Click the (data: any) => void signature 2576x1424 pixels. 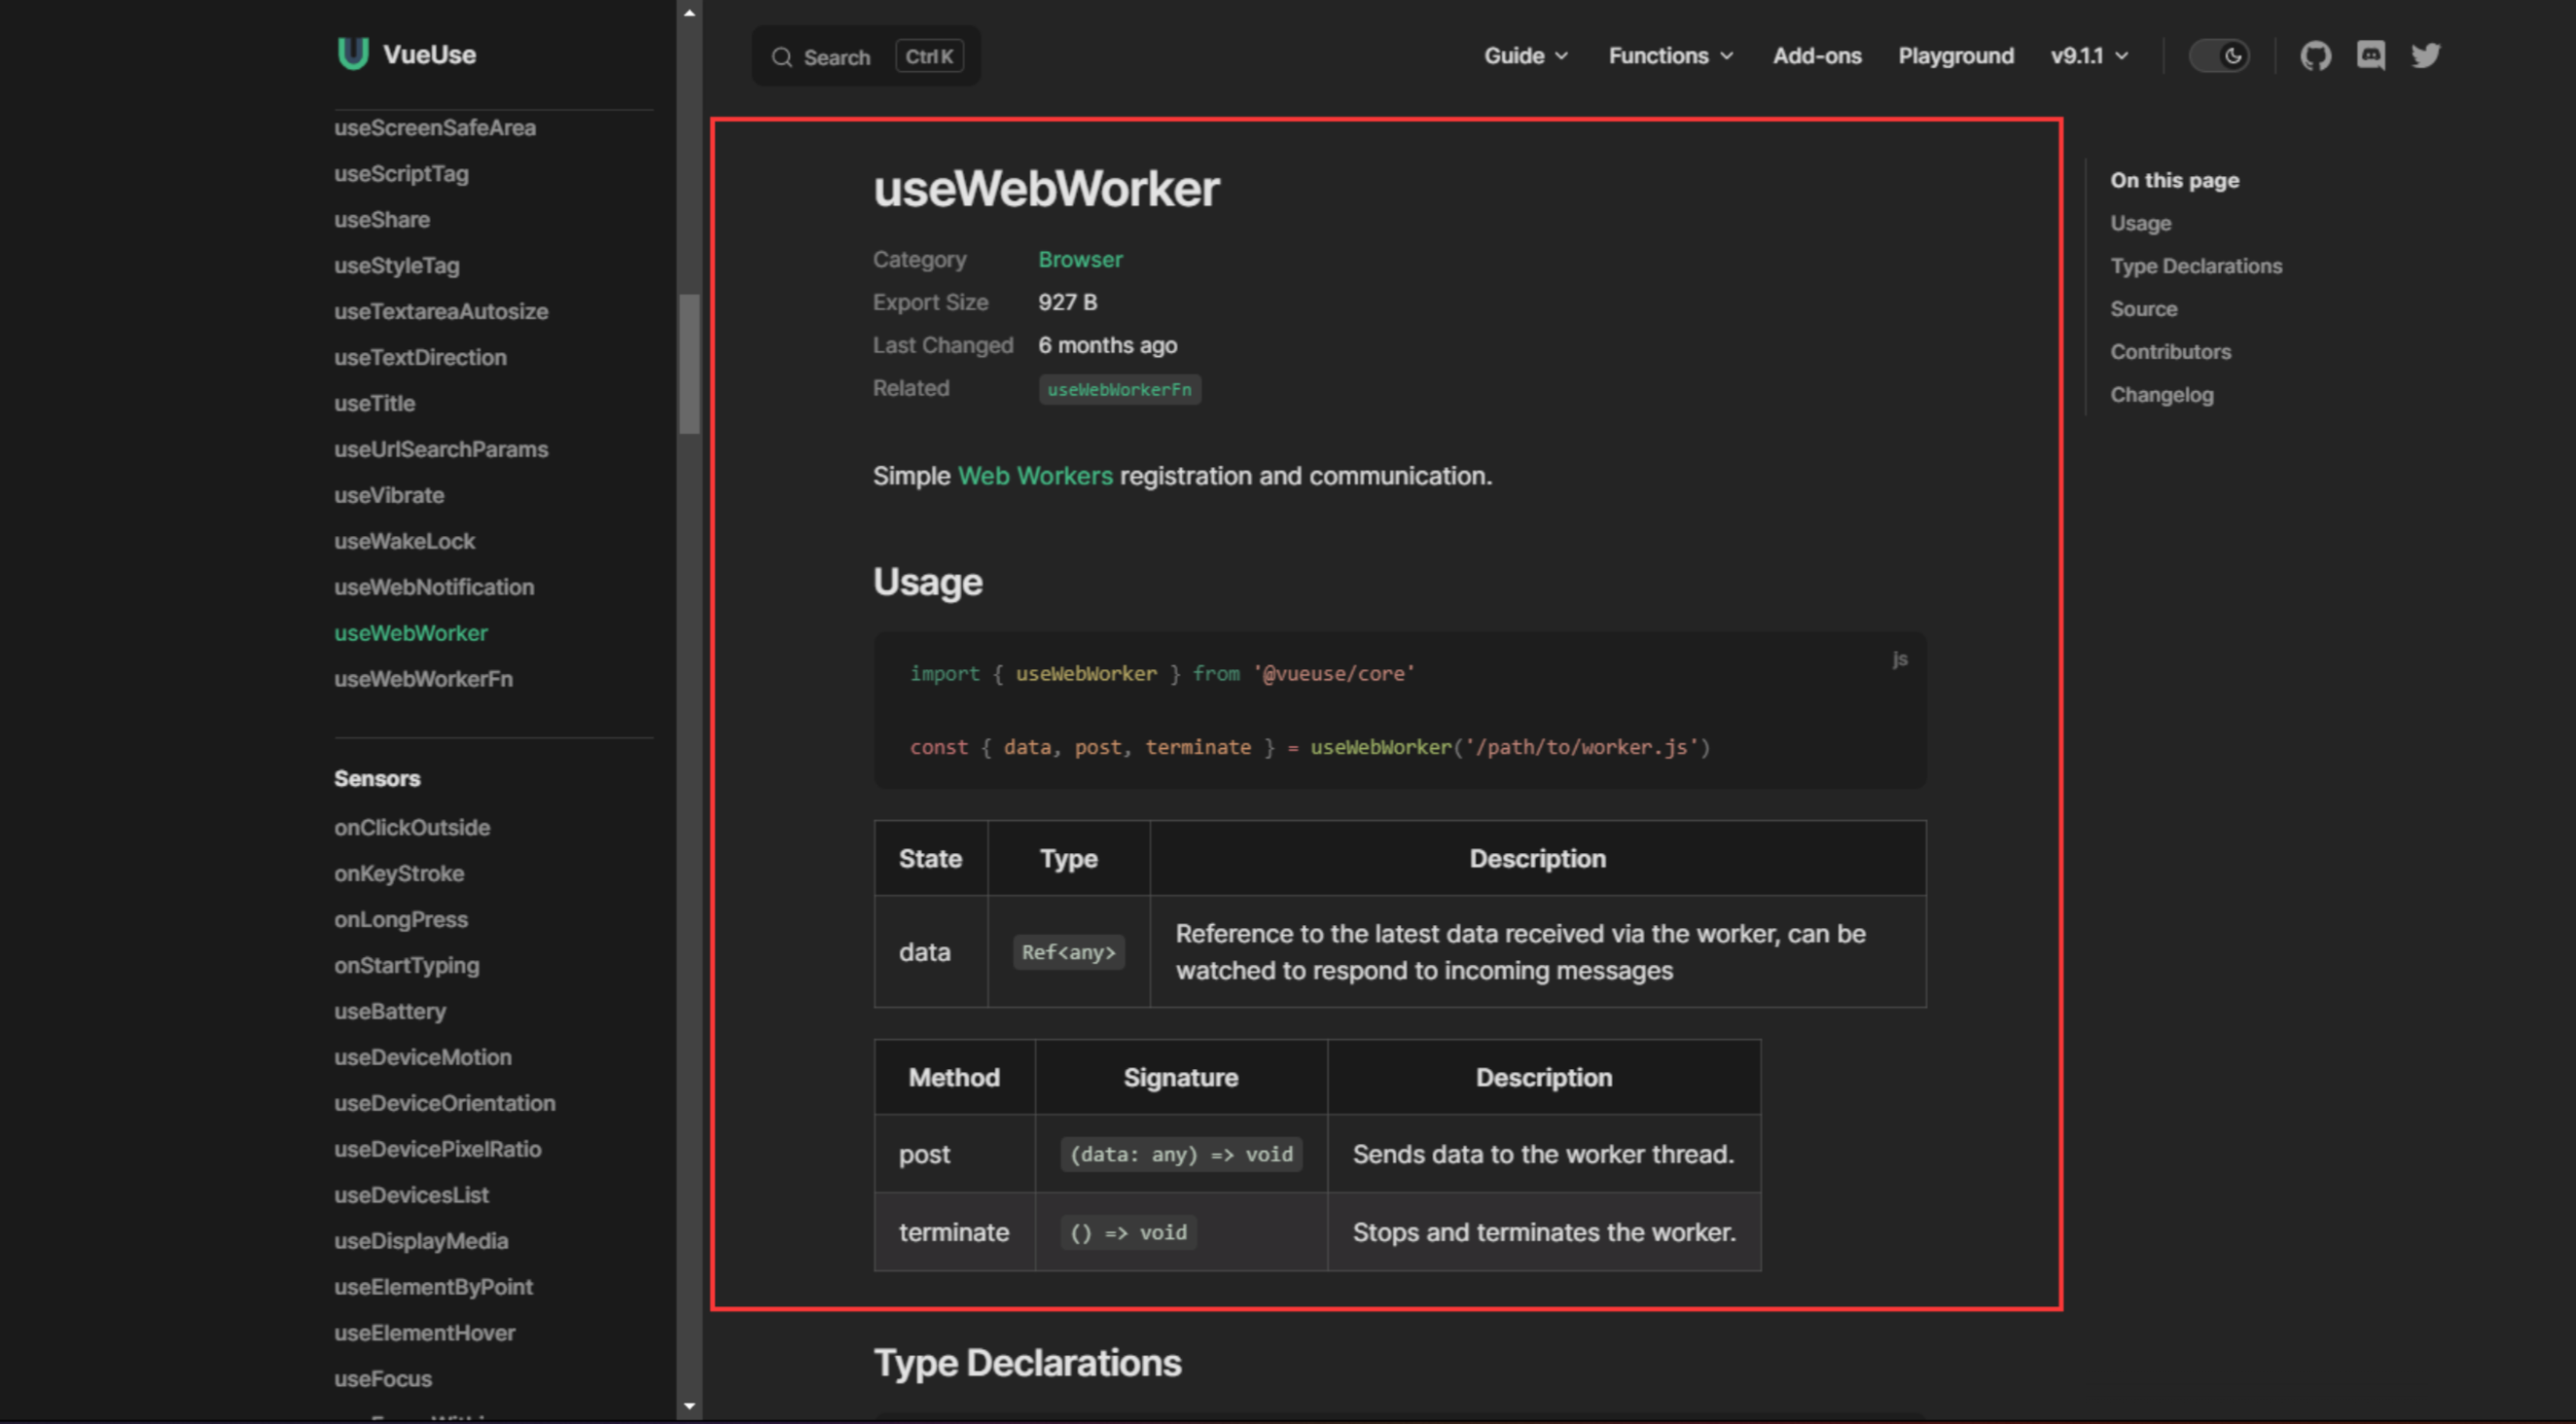click(x=1181, y=1155)
